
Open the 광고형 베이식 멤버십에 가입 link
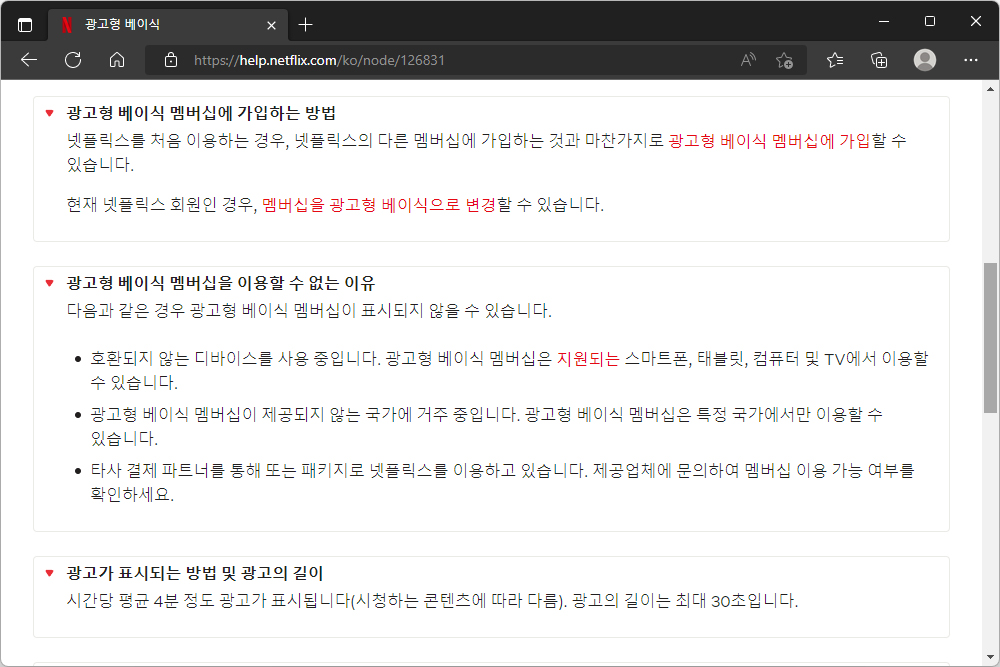tap(769, 140)
